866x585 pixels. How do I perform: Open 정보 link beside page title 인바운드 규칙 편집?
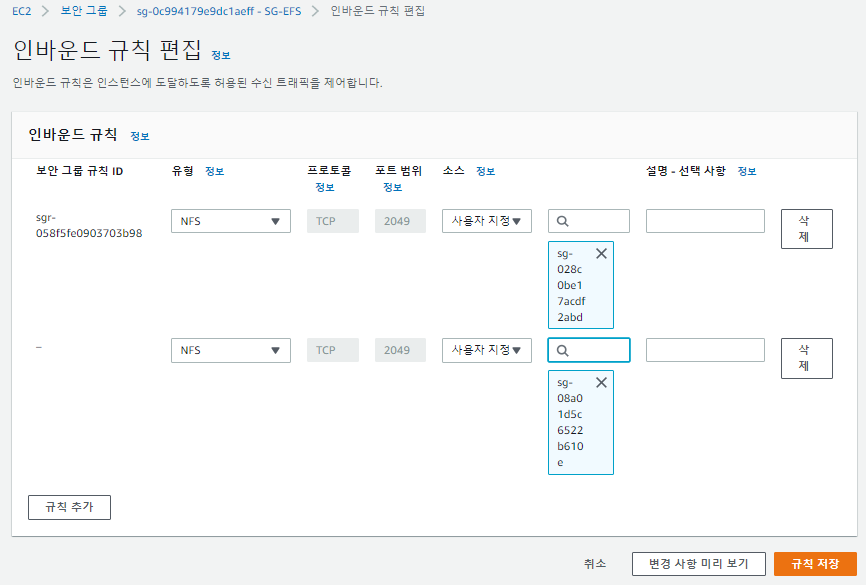(x=221, y=55)
